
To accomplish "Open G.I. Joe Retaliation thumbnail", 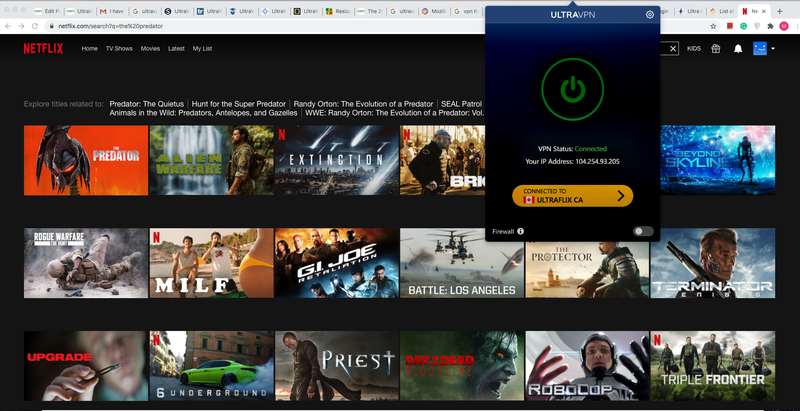I will point(337,263).
